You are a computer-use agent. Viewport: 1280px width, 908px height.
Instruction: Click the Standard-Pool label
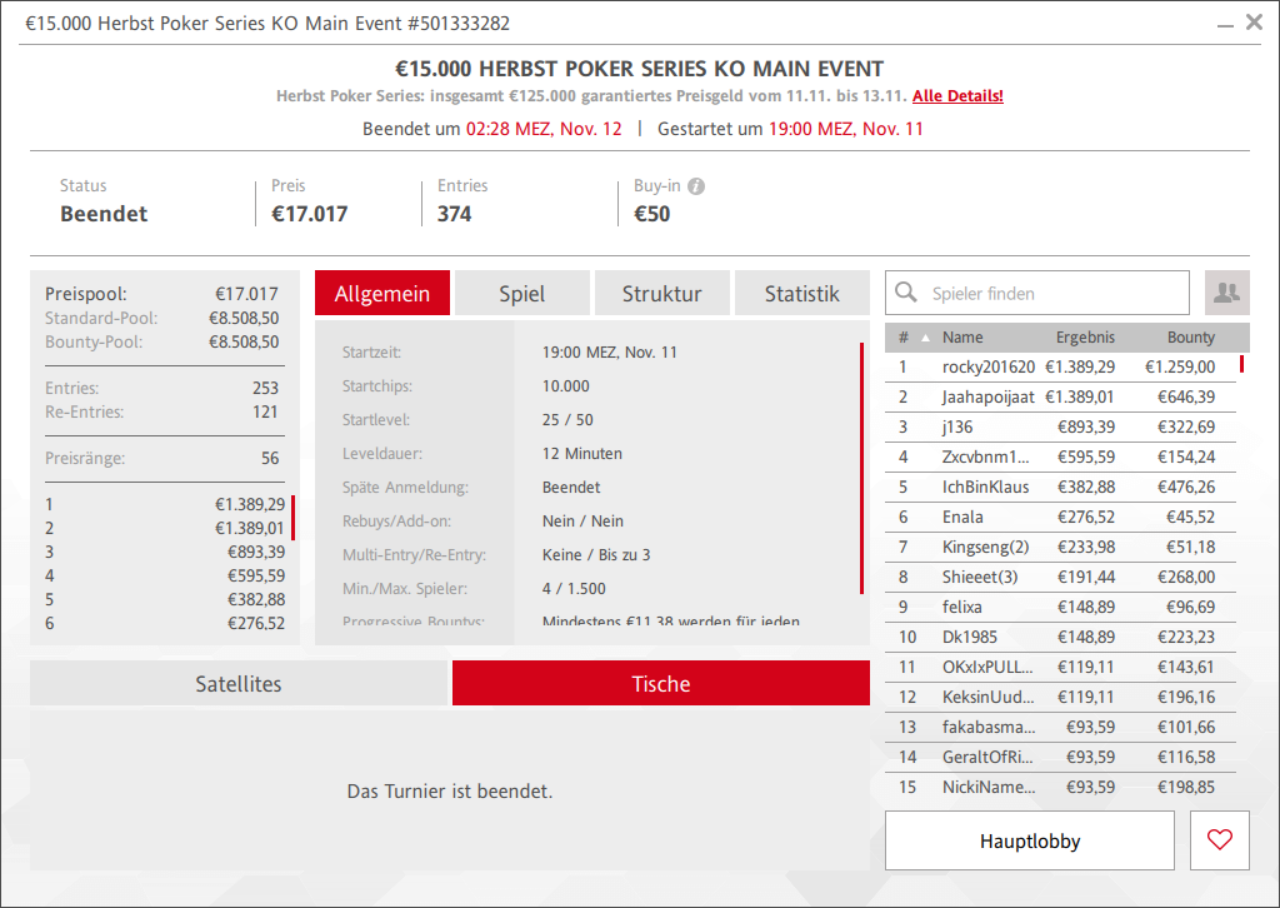101,318
